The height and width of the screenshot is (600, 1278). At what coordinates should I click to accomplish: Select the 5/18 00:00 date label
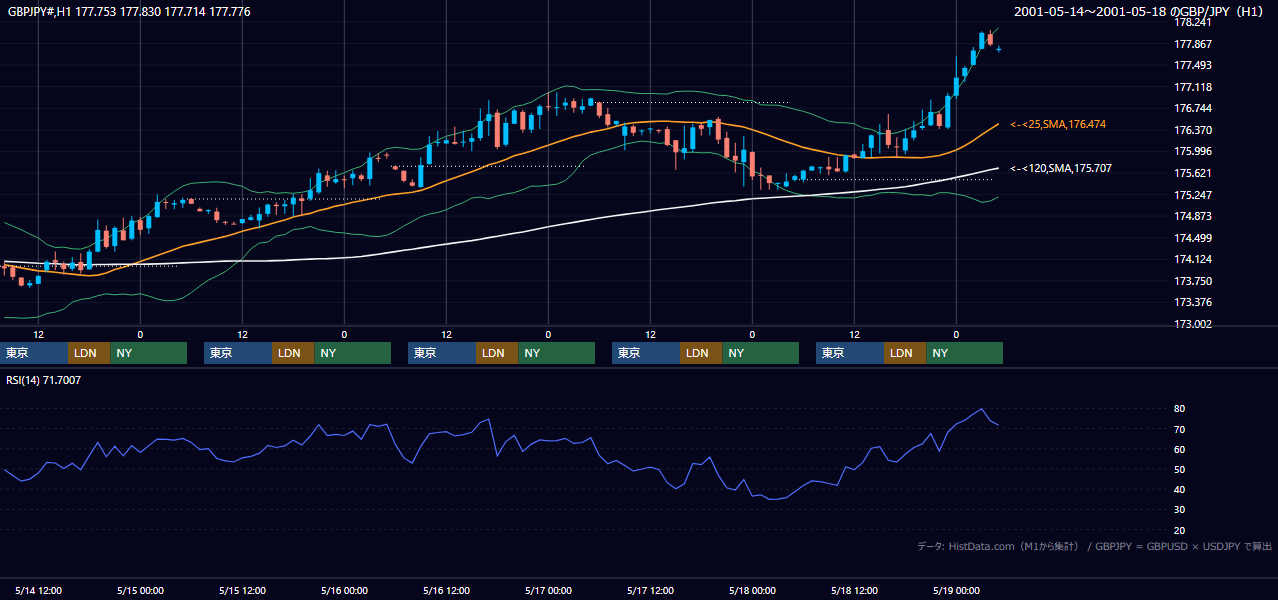click(752, 590)
